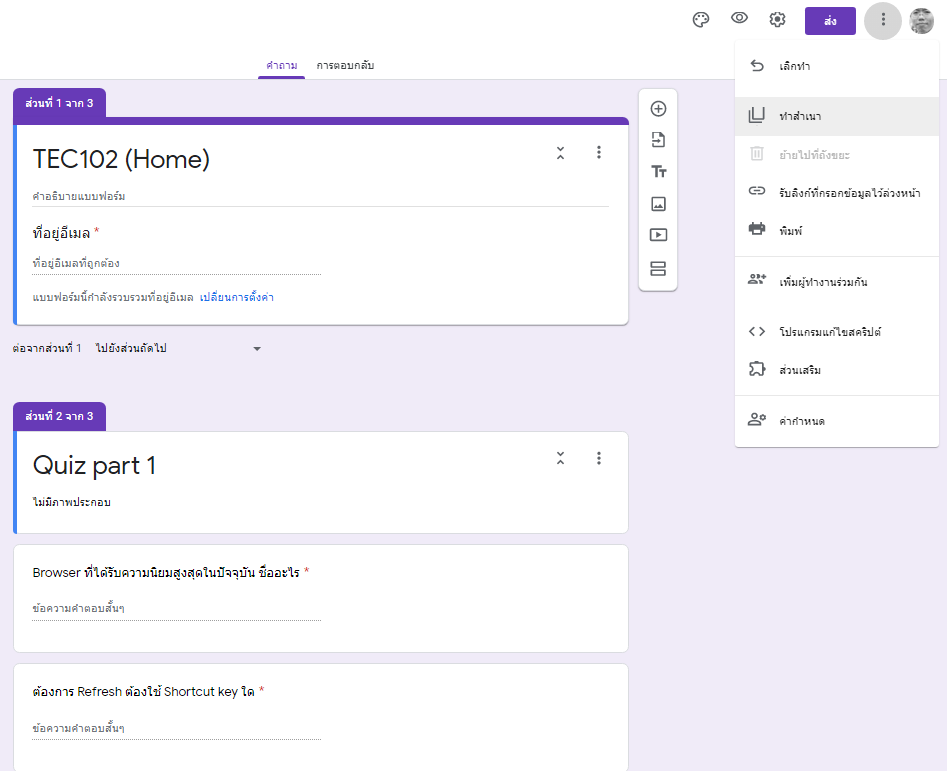Collapse the Quiz part 1 section

pos(561,458)
